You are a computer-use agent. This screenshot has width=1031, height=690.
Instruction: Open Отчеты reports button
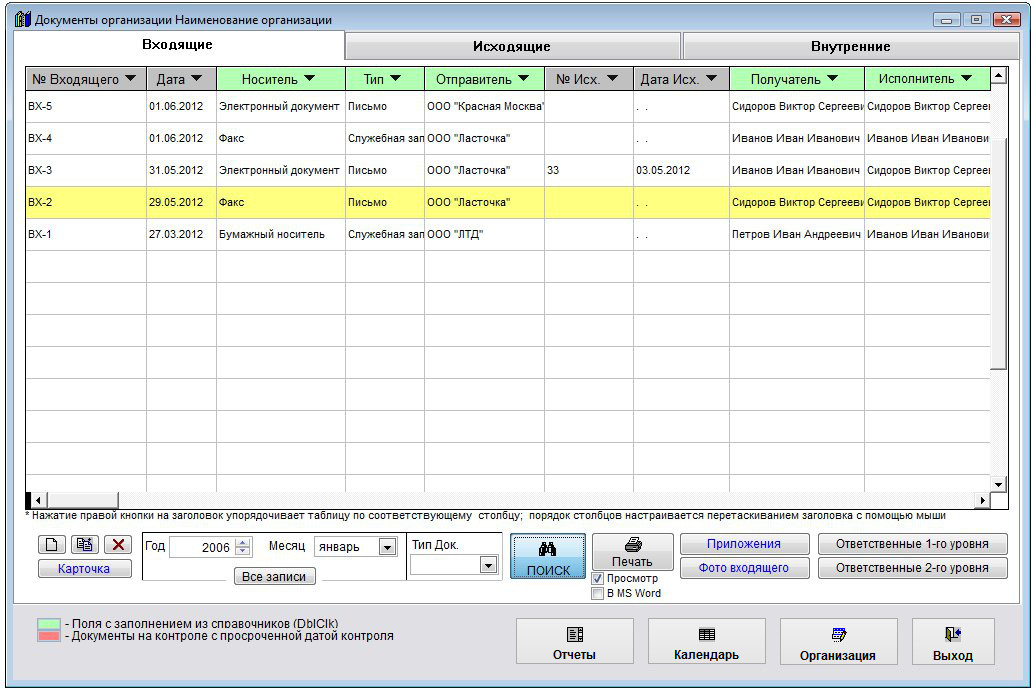tap(574, 642)
